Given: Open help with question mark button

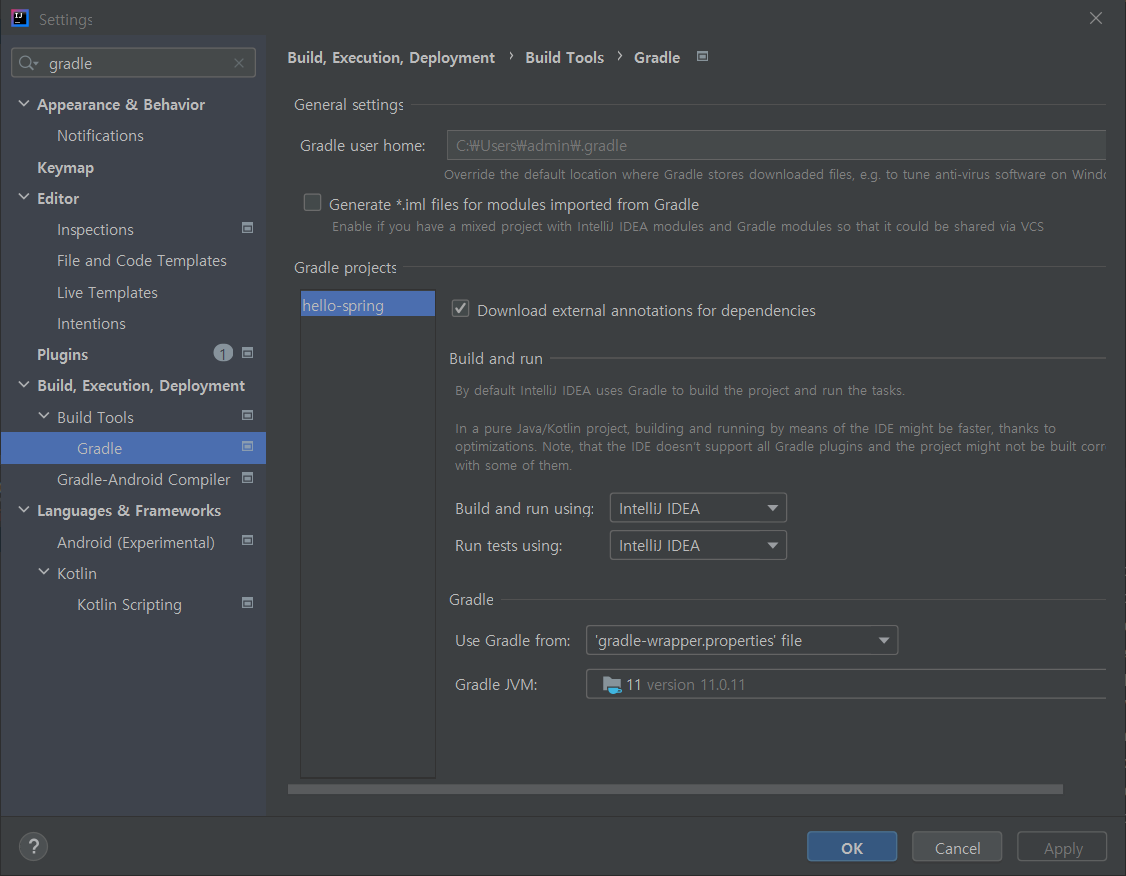Looking at the screenshot, I should 33,847.
